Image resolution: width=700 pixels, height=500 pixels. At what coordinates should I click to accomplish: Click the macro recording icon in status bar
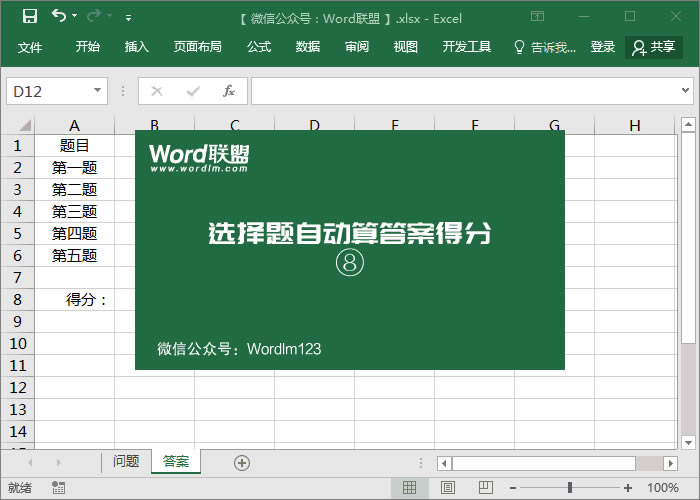[x=59, y=488]
